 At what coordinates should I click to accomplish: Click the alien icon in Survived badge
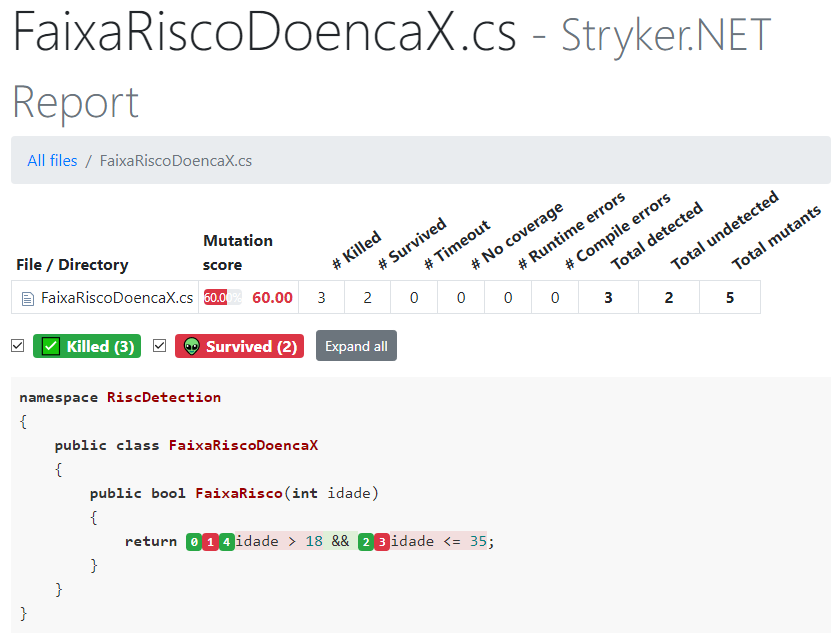(191, 346)
